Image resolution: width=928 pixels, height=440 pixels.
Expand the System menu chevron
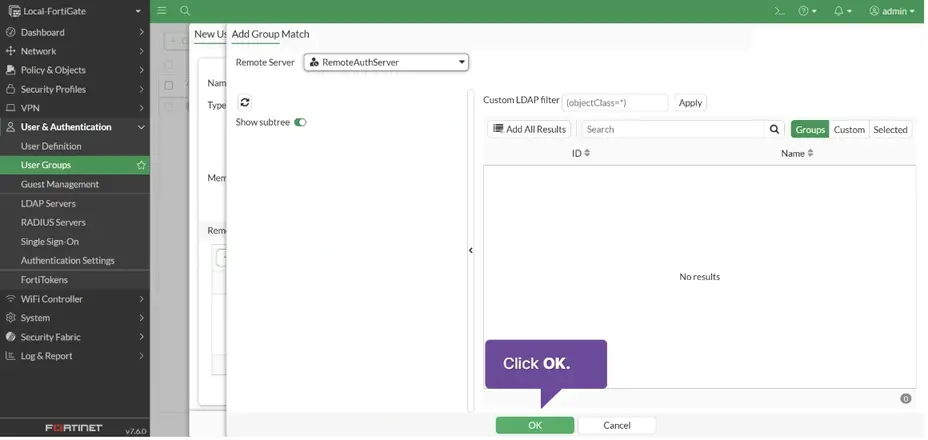tap(141, 317)
